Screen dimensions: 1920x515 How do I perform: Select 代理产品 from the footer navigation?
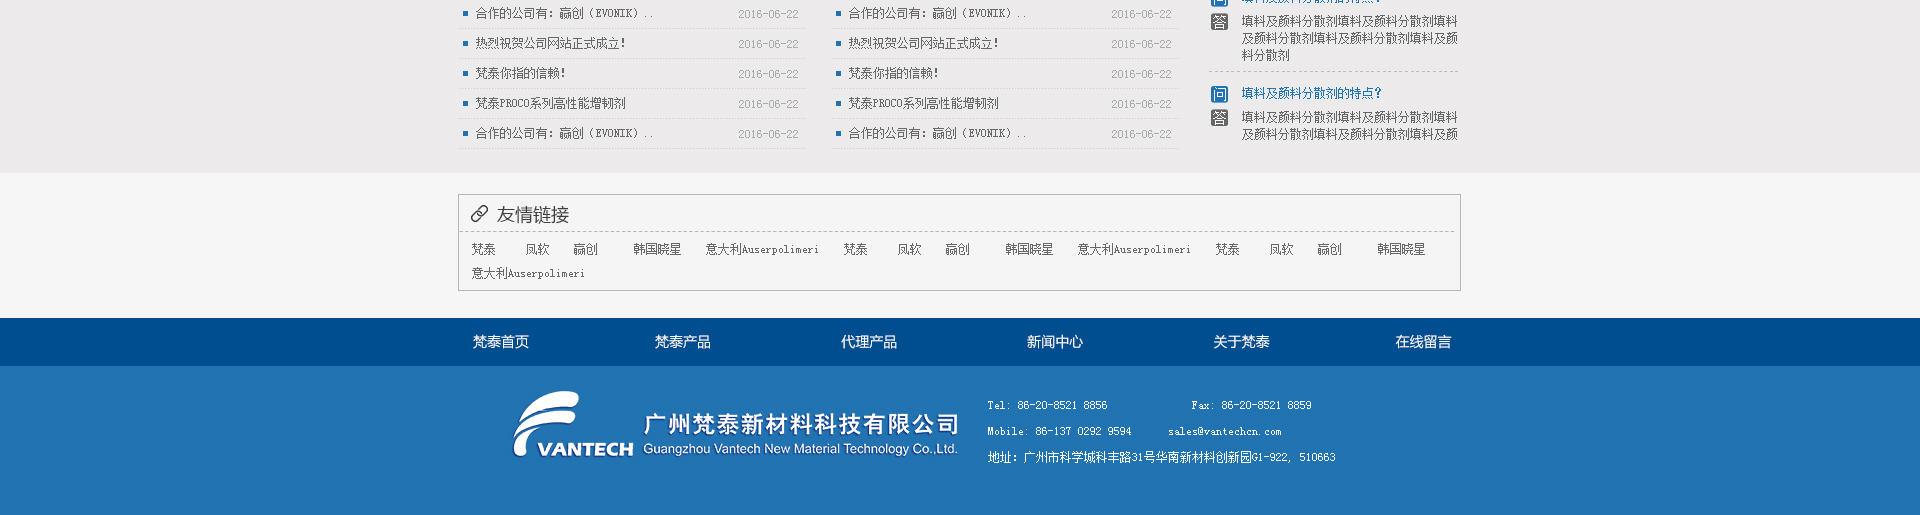(868, 342)
